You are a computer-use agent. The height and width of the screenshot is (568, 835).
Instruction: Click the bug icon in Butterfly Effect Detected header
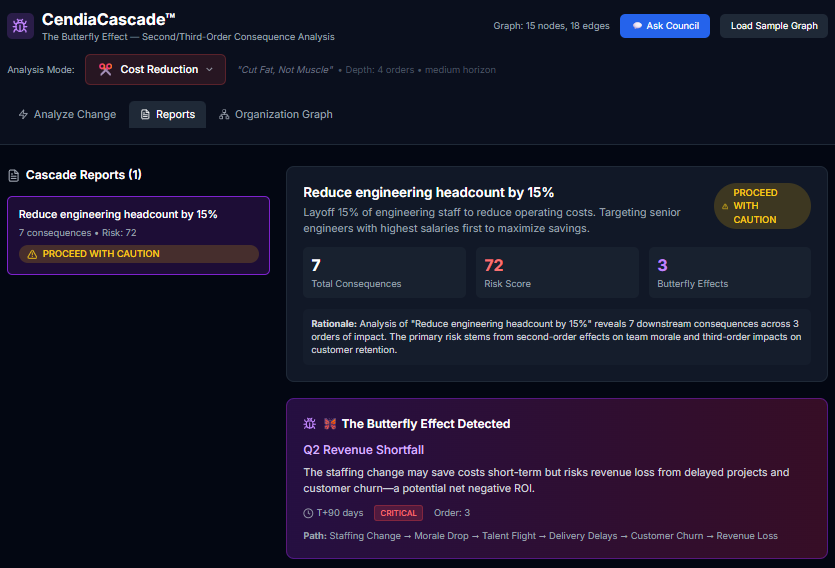click(310, 424)
